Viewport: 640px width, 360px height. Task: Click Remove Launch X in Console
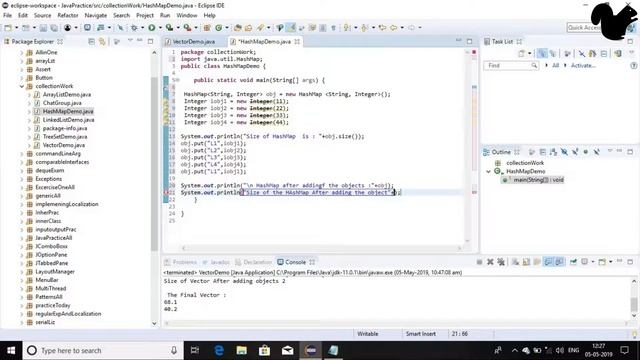(x=490, y=262)
